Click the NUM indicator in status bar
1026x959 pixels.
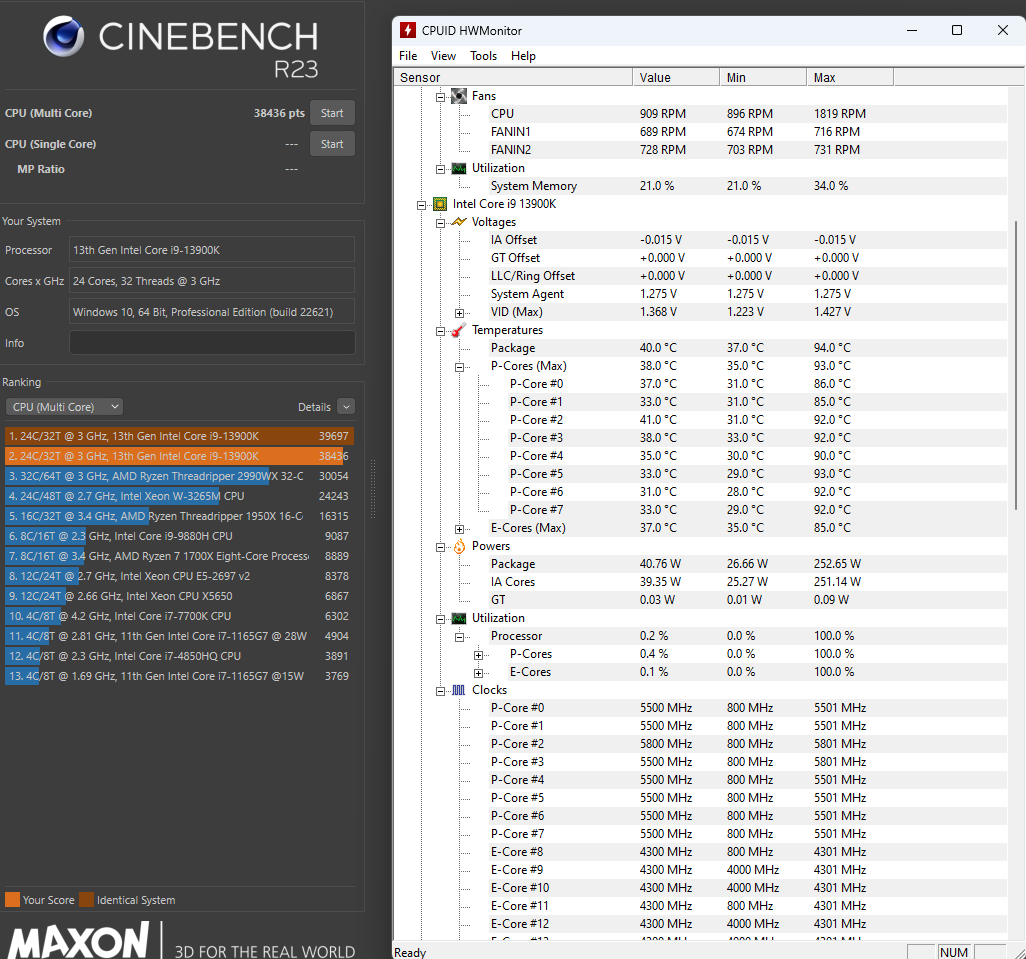tap(954, 952)
